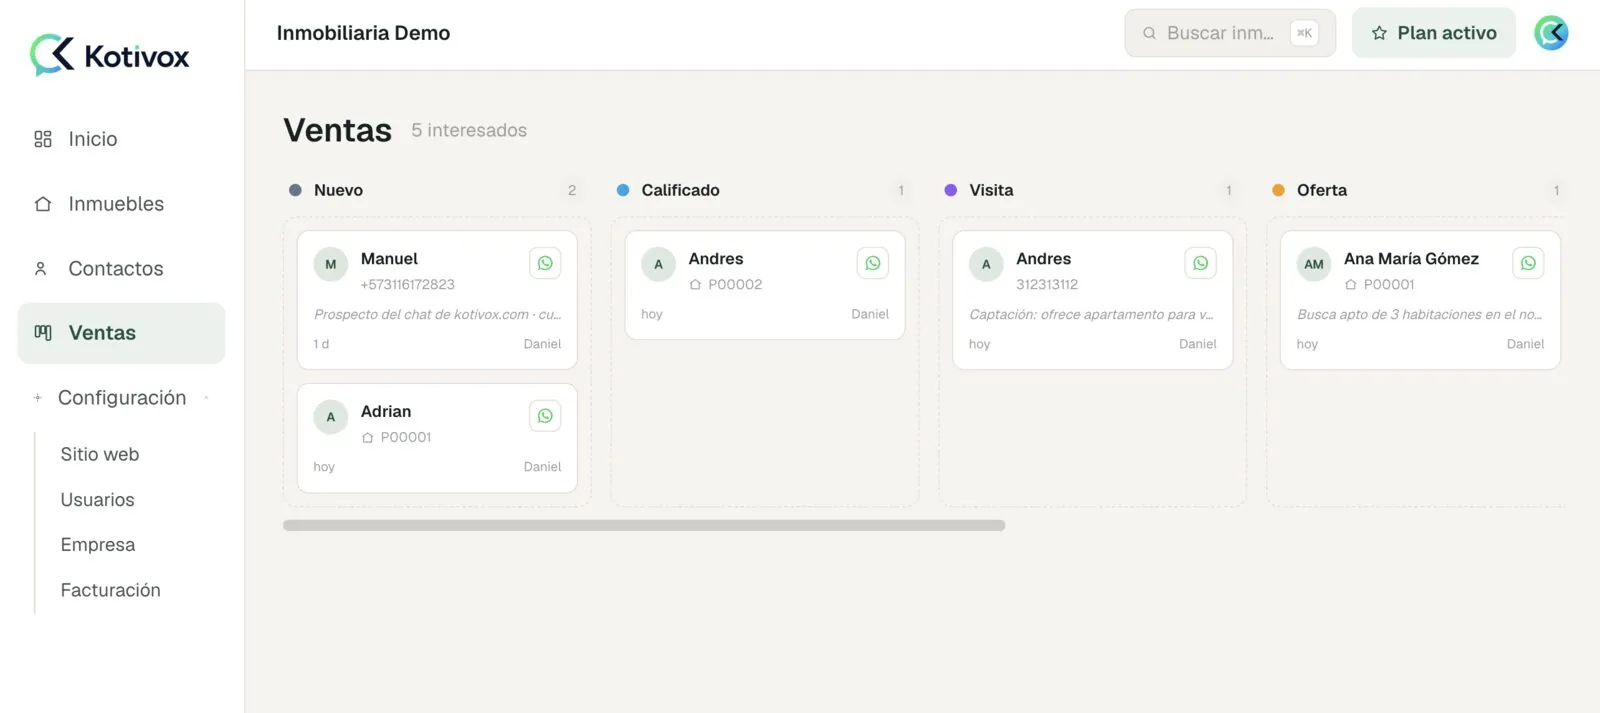Open Manuel's lead card
The width and height of the screenshot is (1600, 713).
(437, 300)
